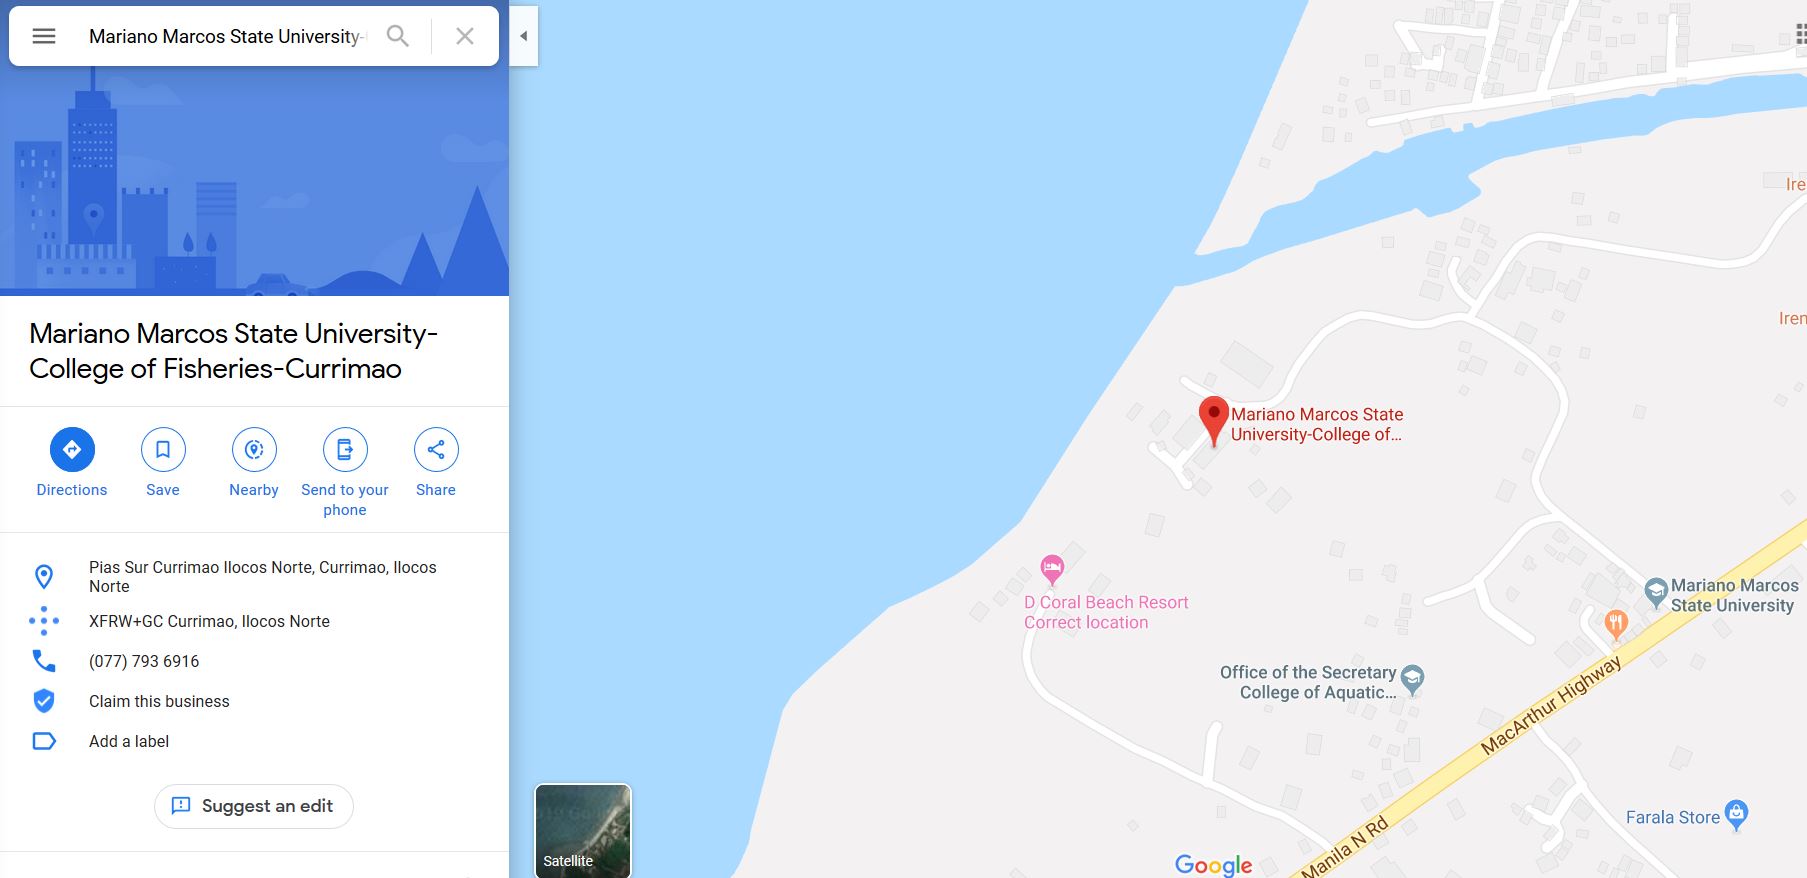Viewport: 1807px width, 878px height.
Task: Select the red Mariano Marcos pin
Action: click(x=1213, y=420)
